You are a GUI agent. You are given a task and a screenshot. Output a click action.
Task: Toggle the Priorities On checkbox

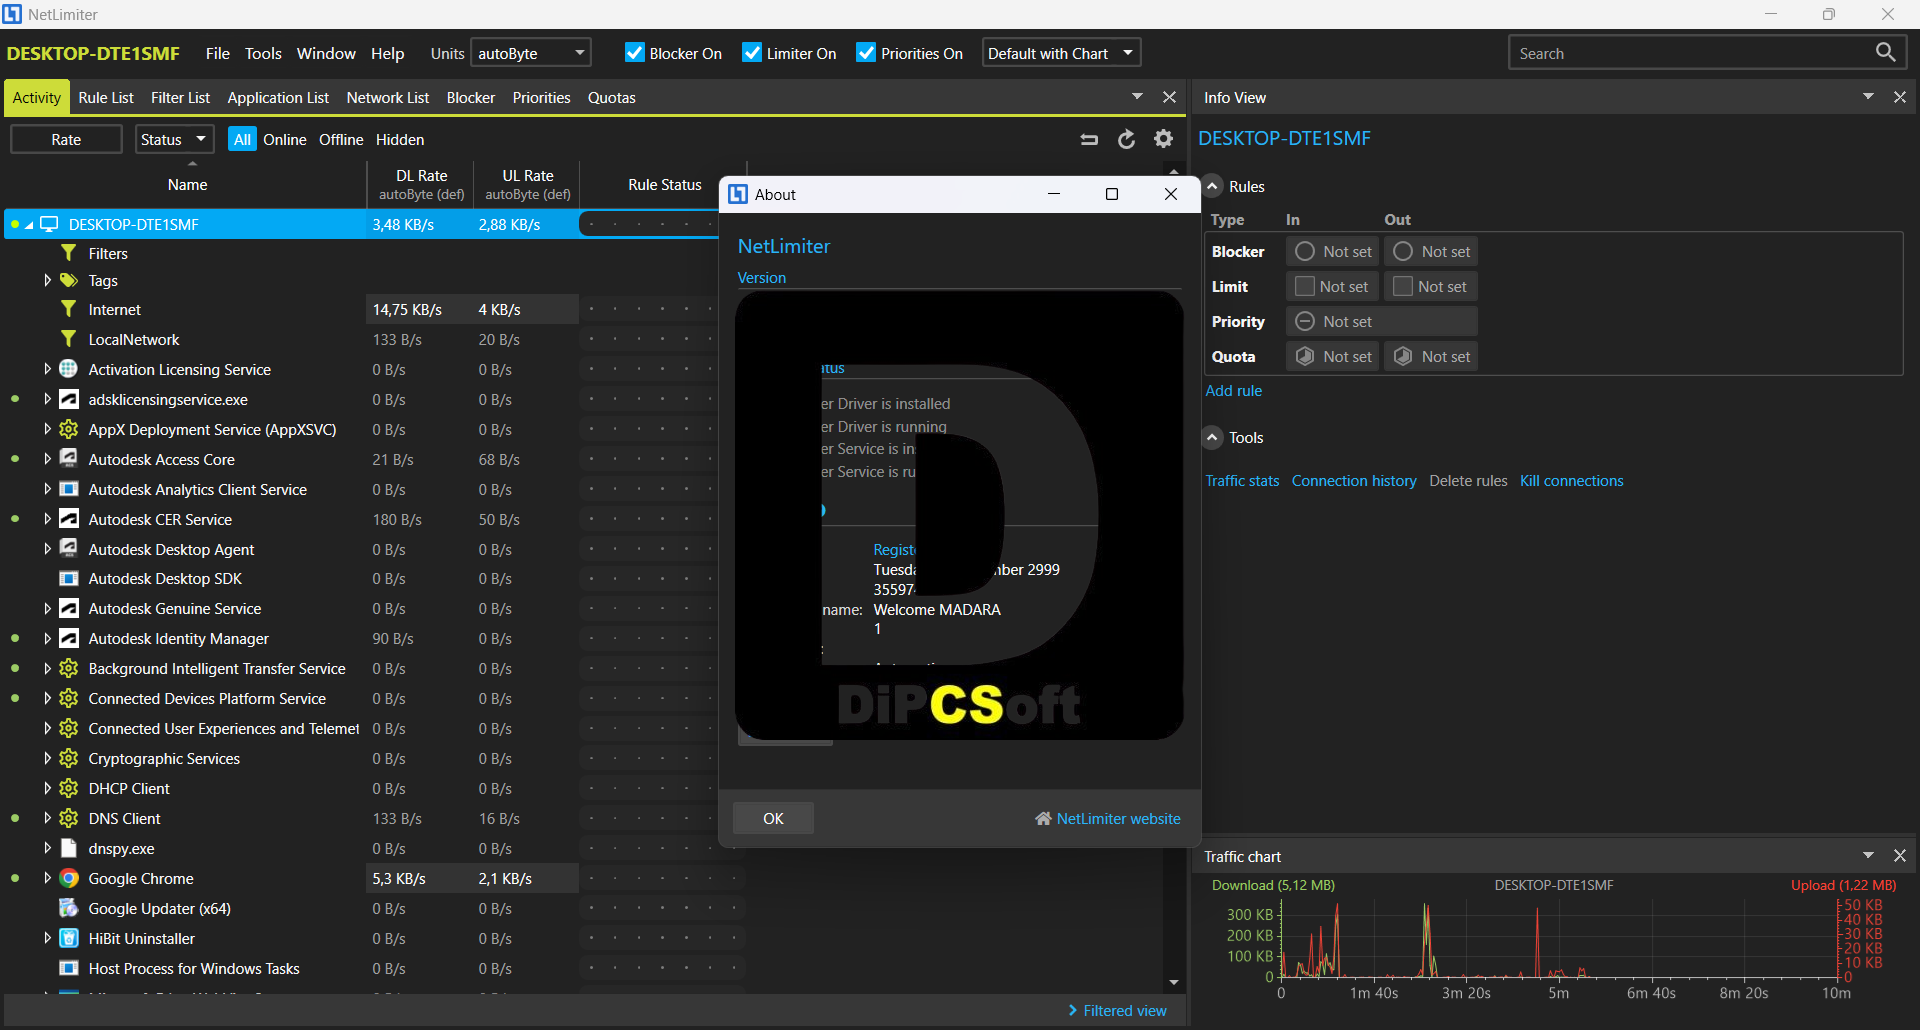pyautogui.click(x=866, y=53)
